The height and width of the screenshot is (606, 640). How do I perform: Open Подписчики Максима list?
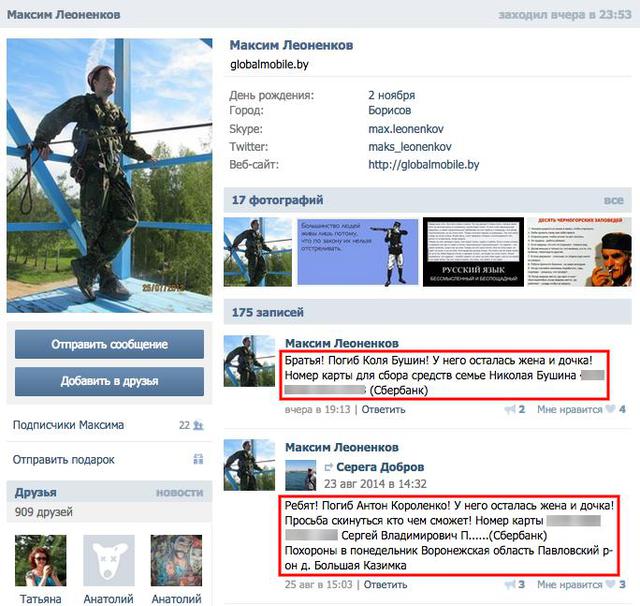(x=68, y=425)
